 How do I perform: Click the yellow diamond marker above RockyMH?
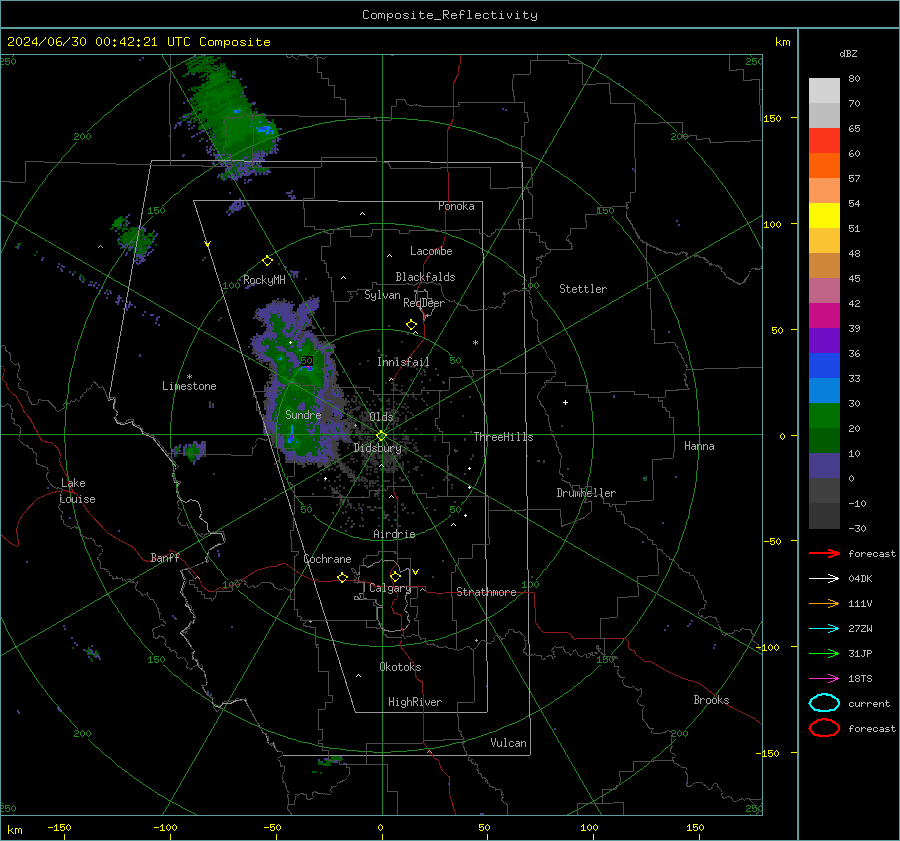coord(267,261)
